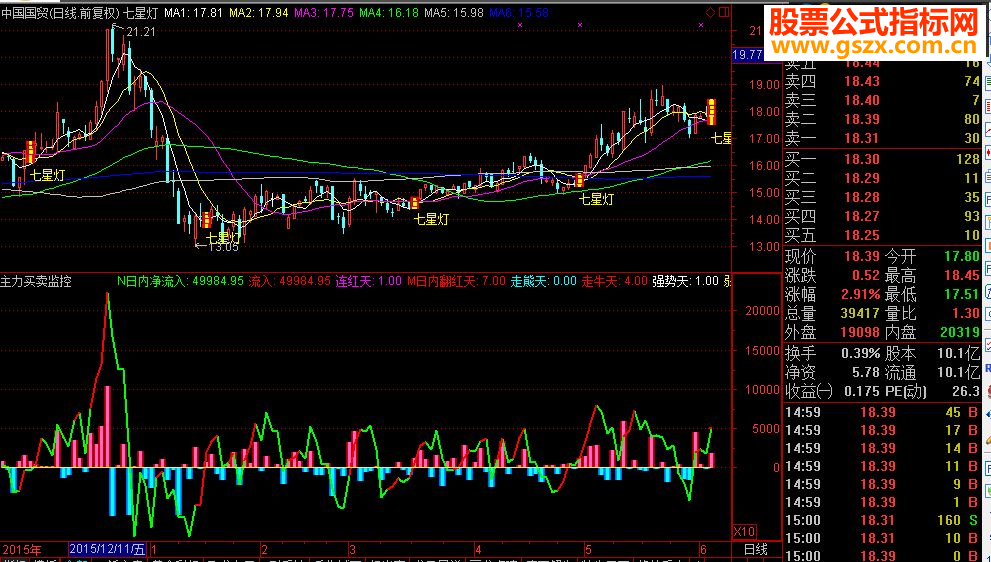Screen dimensions: 991x562
Task: Jump to month 6 marker on time axis
Action: (703, 549)
